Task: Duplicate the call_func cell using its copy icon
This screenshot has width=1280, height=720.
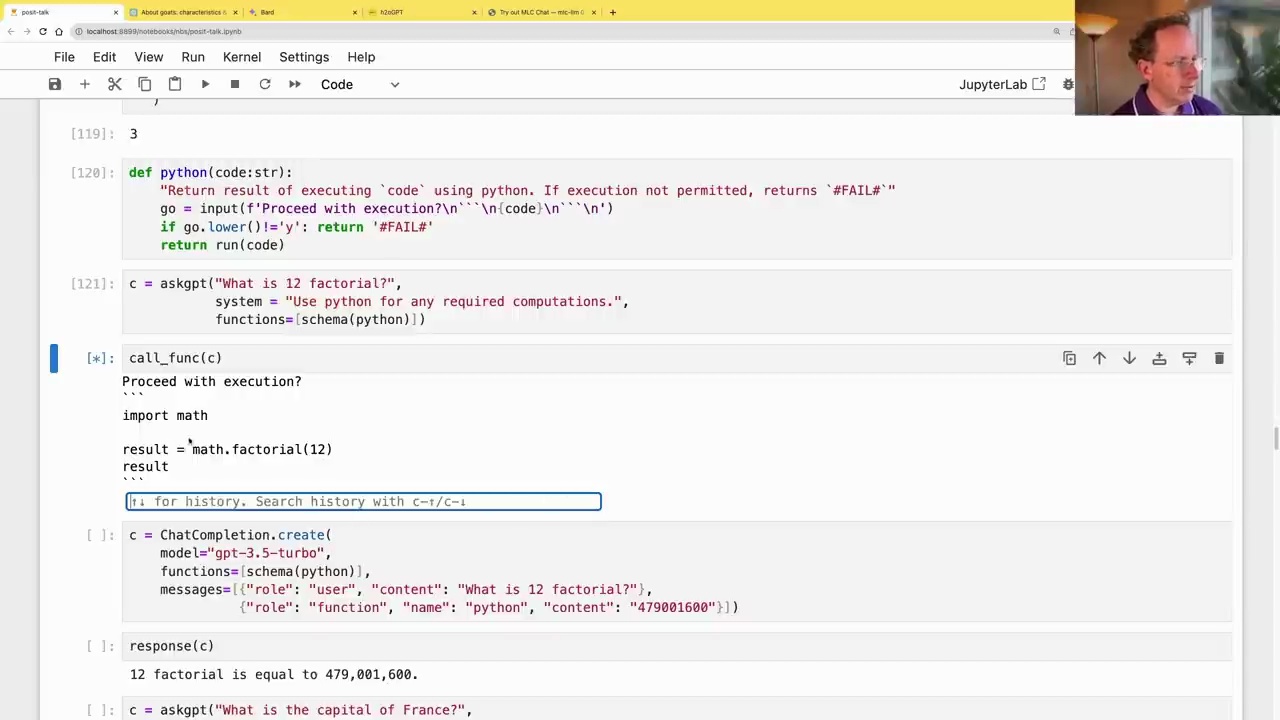Action: [1069, 358]
